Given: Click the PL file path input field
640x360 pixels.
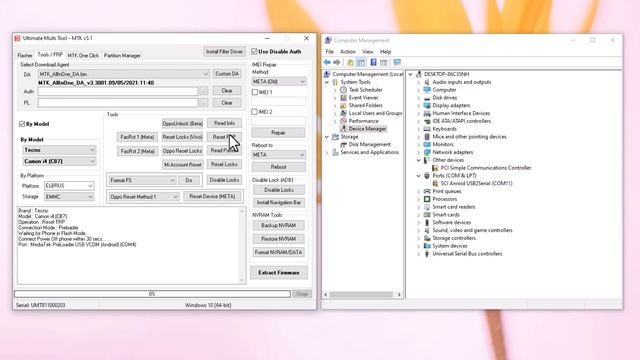Looking at the screenshot, I should (118, 103).
